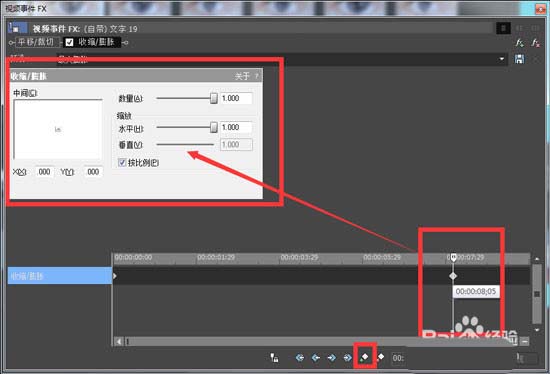This screenshot has height=374, width=550.
Task: Click the 数量 value field
Action: 236,98
